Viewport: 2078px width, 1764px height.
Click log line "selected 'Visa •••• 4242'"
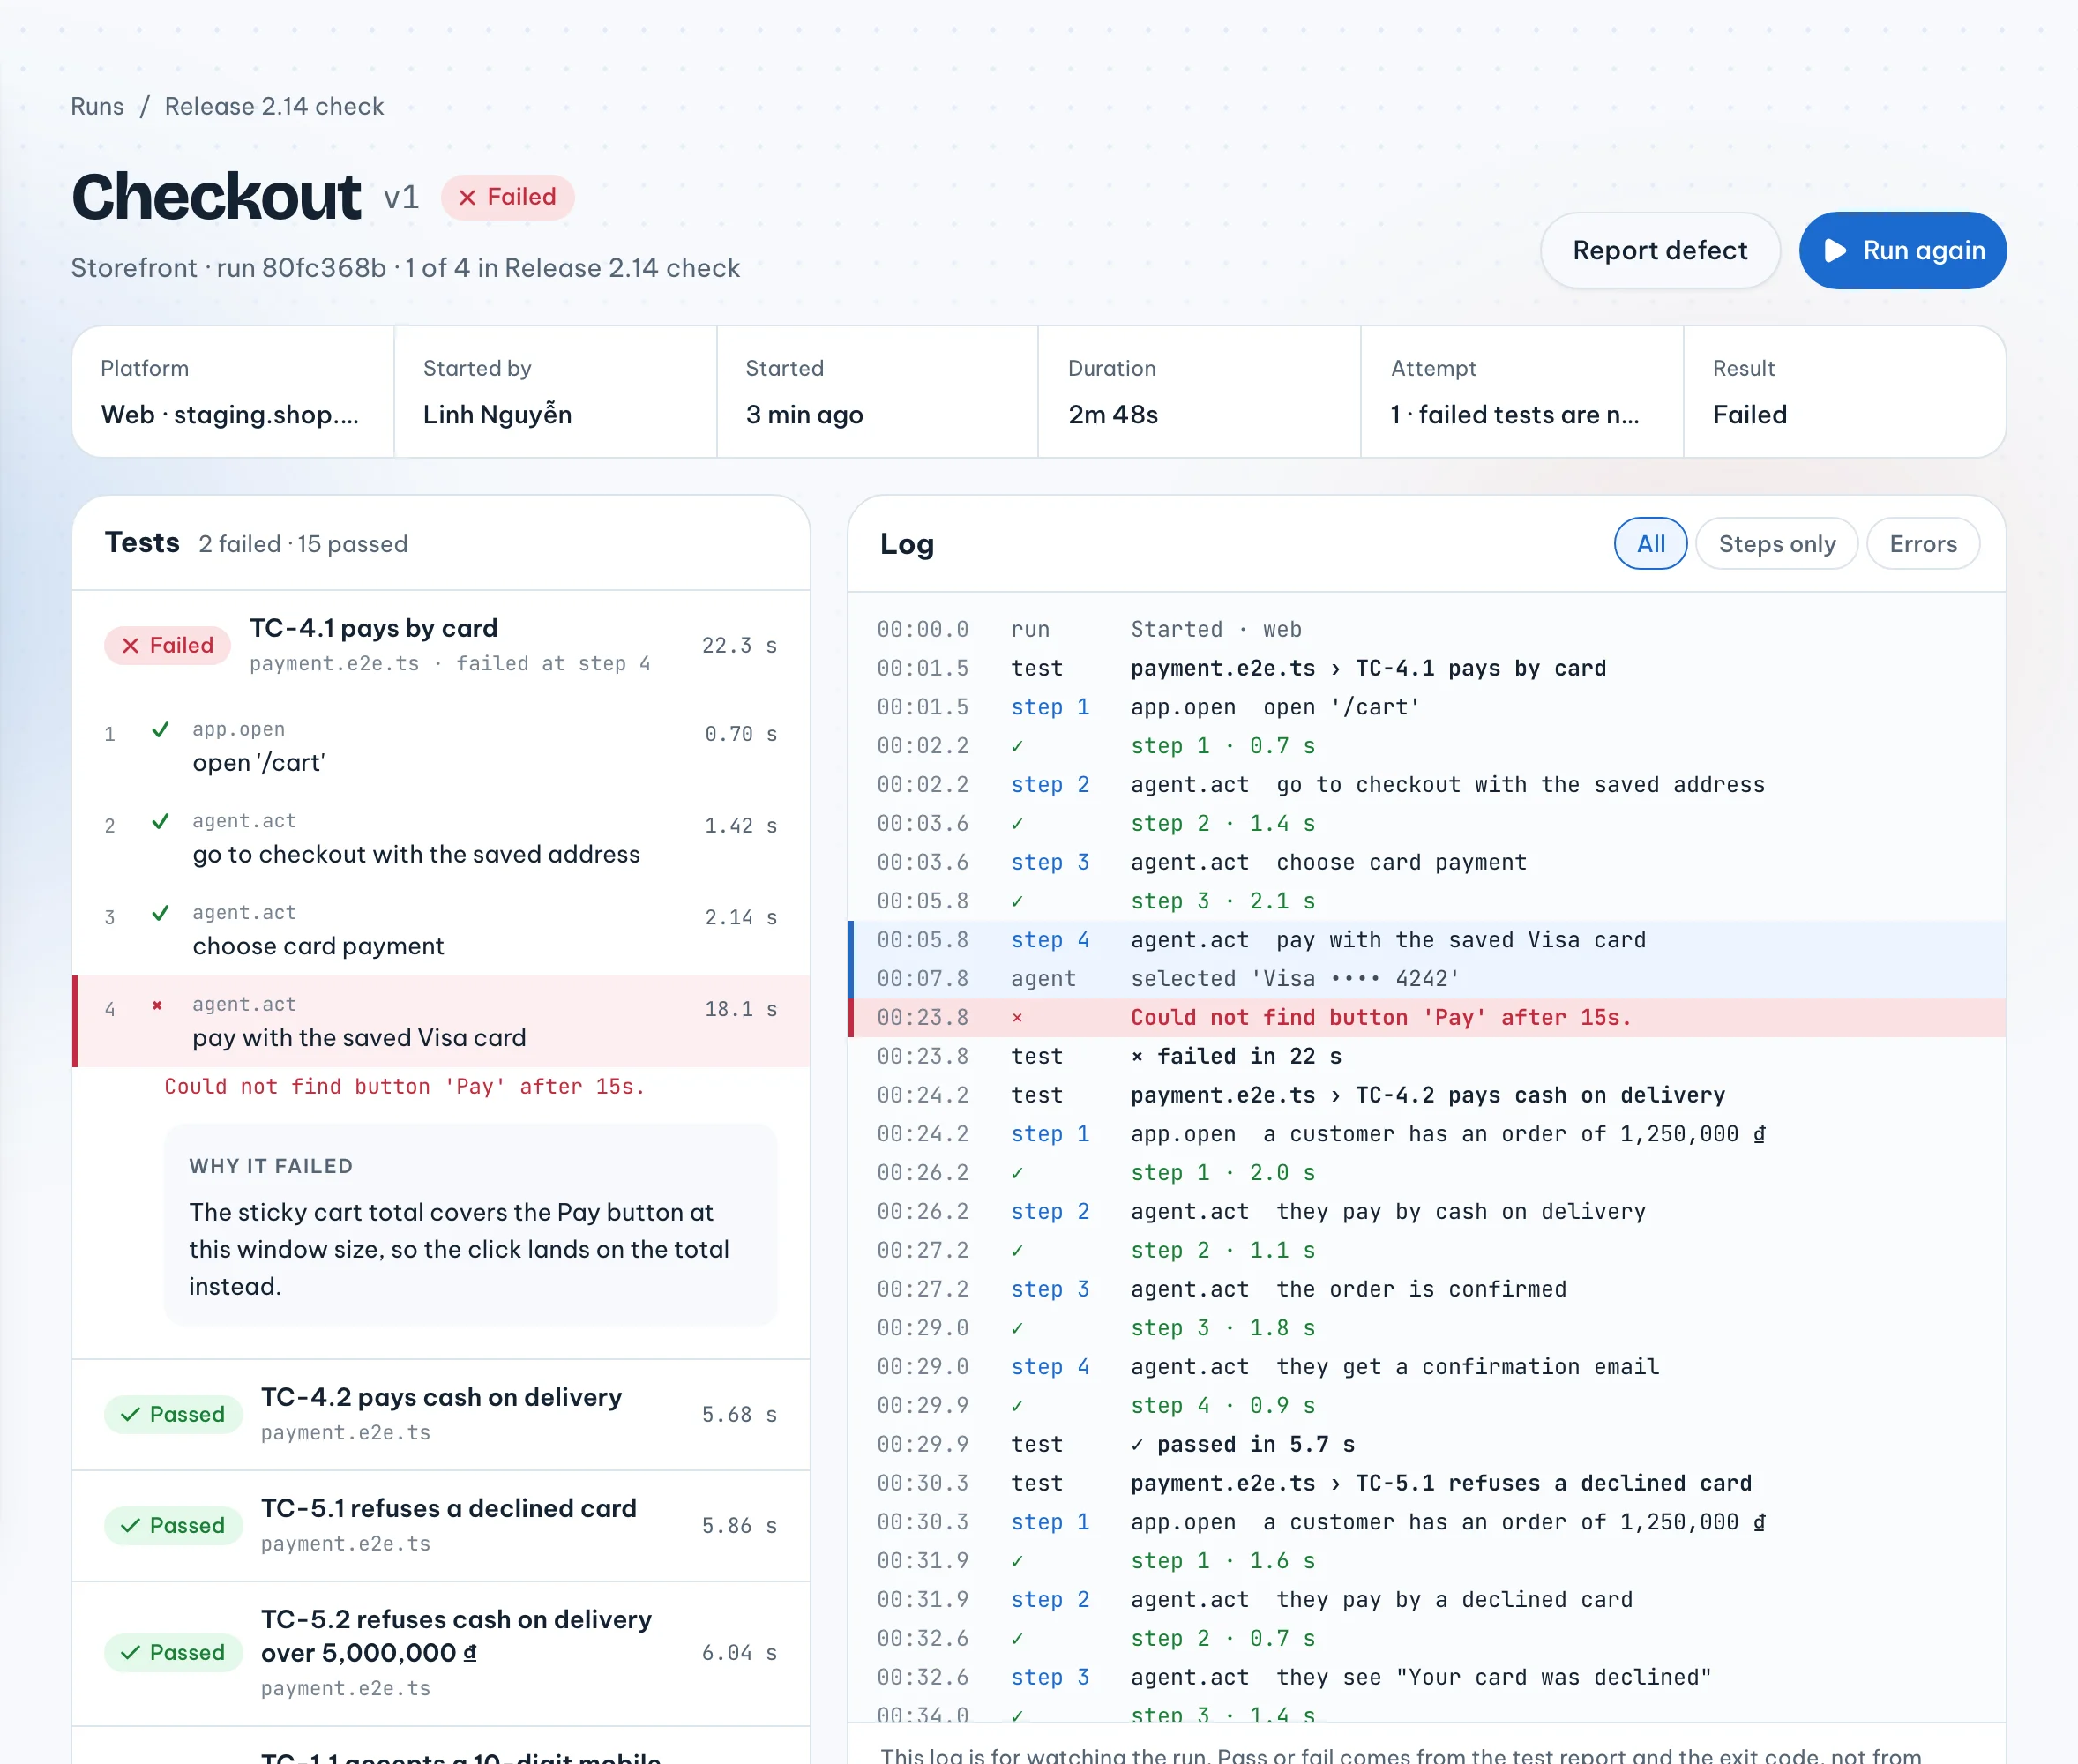pyautogui.click(x=1426, y=979)
